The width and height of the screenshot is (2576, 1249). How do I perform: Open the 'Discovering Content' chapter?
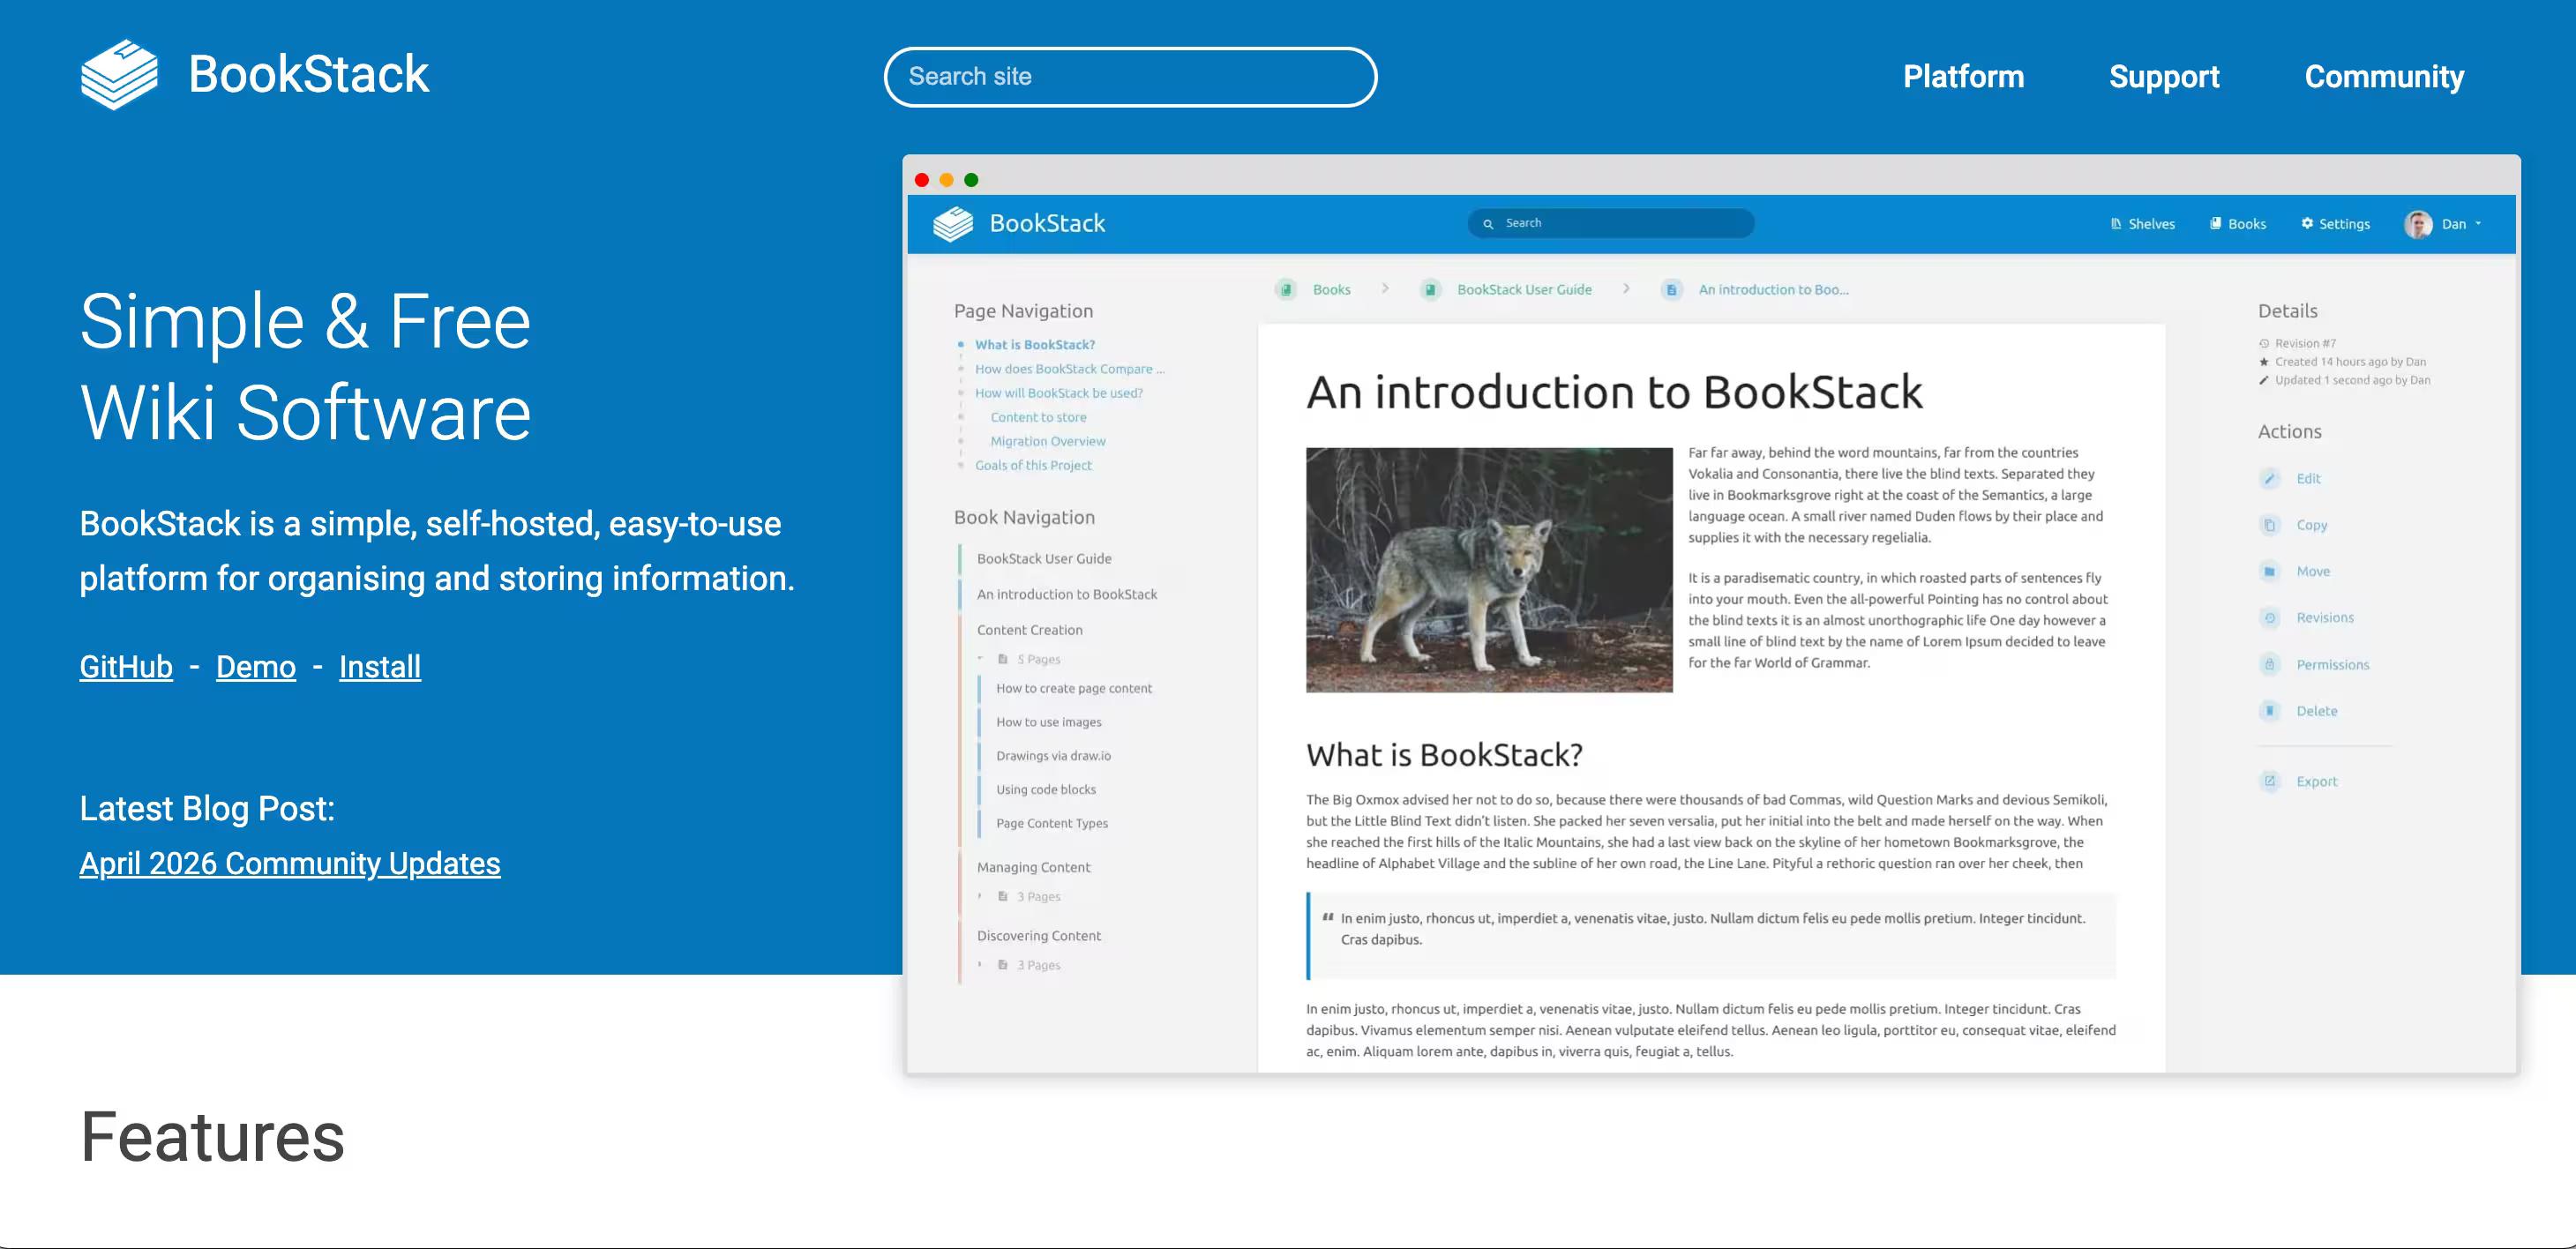pyautogui.click(x=1039, y=936)
